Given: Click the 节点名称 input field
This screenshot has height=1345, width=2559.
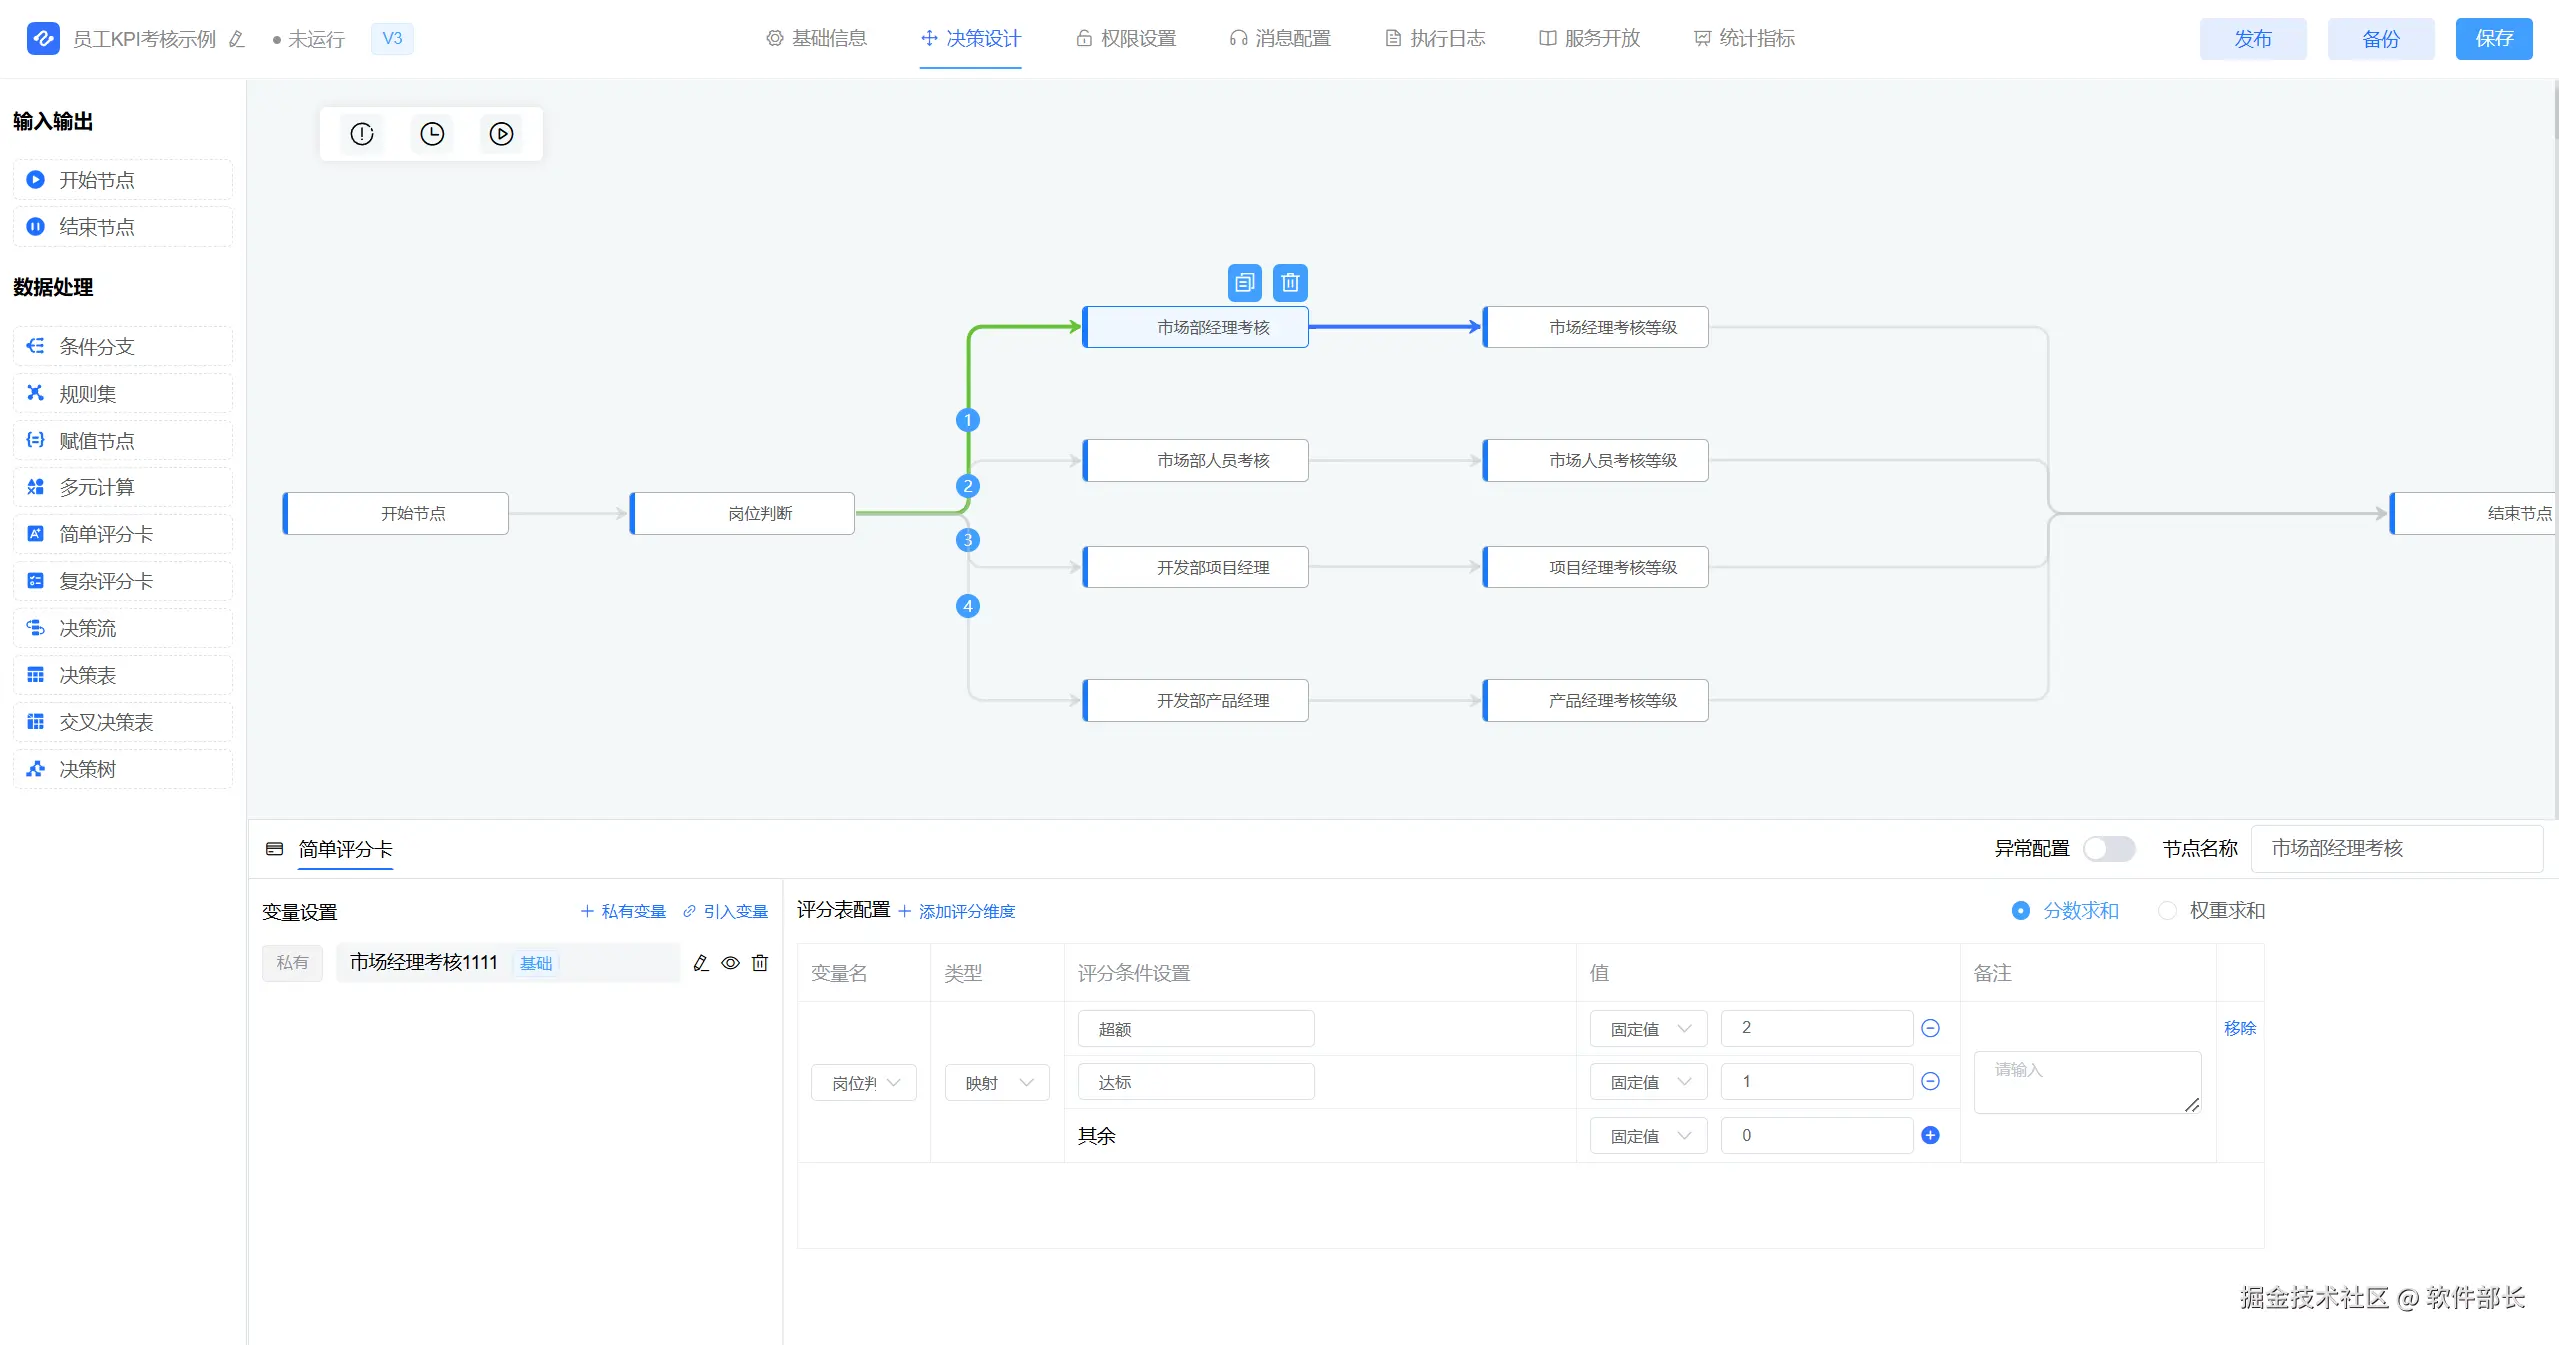Looking at the screenshot, I should coord(2396,849).
